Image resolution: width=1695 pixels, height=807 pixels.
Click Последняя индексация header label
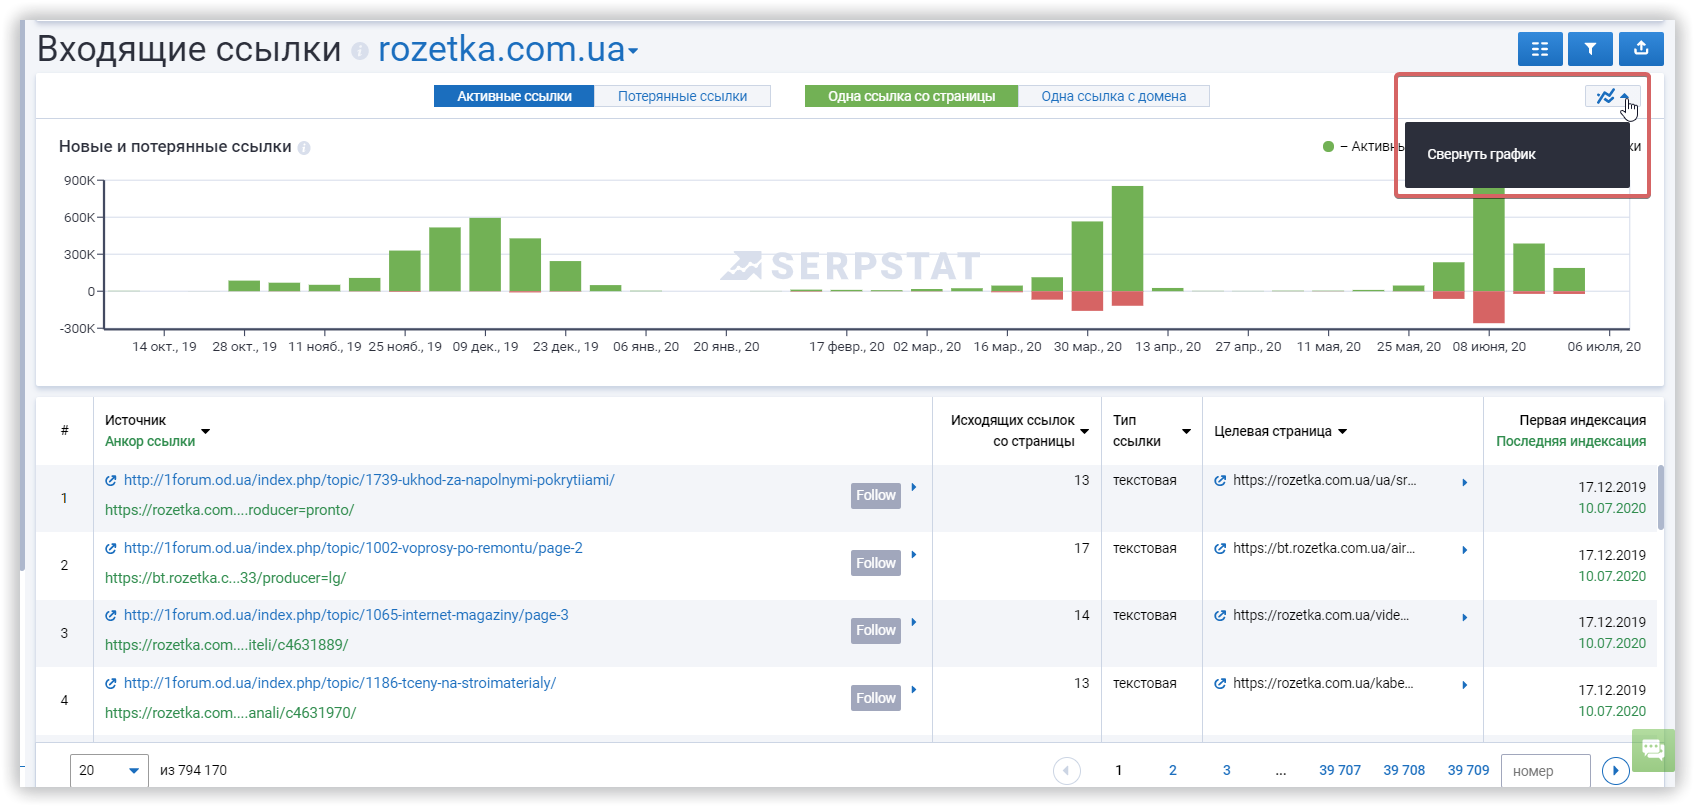tap(1571, 441)
